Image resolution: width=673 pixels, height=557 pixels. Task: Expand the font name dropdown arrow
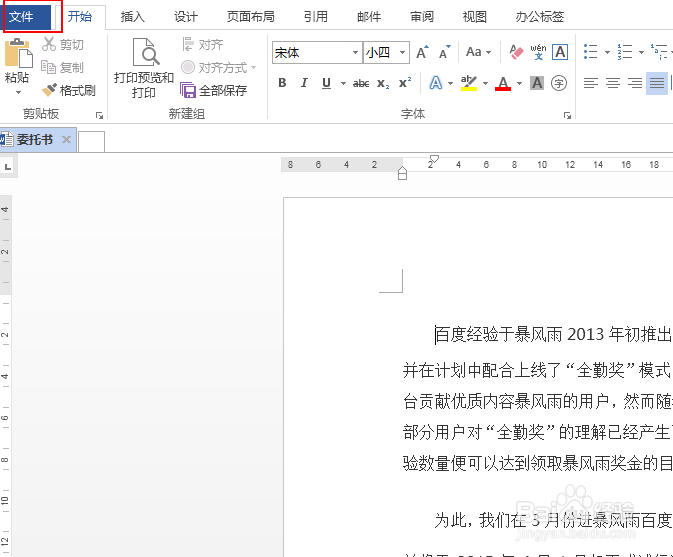point(355,53)
